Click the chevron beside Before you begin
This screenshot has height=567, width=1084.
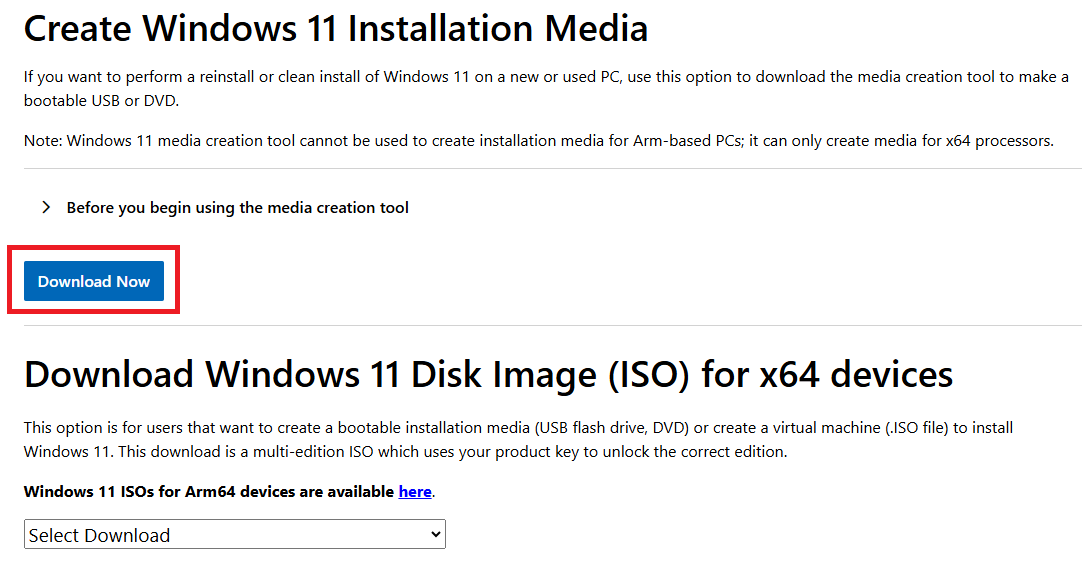pyautogui.click(x=46, y=208)
